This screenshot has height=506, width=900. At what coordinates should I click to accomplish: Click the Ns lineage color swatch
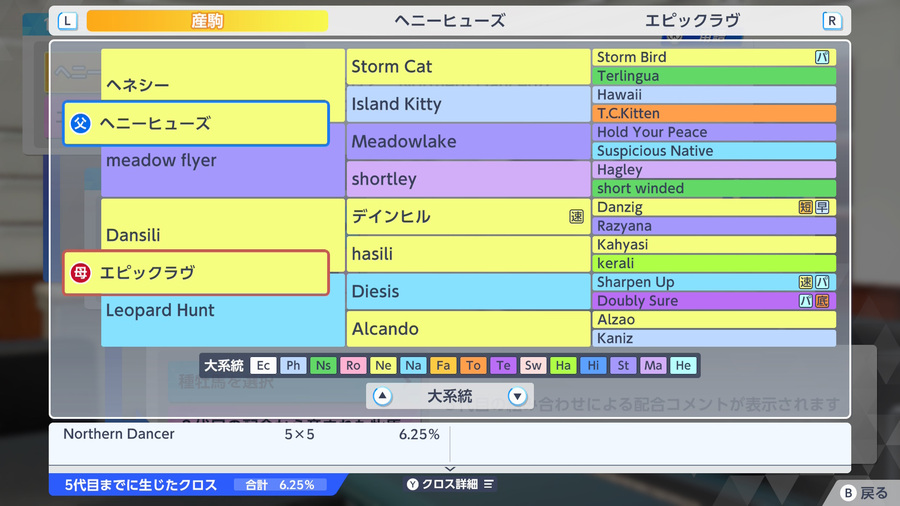pos(323,365)
